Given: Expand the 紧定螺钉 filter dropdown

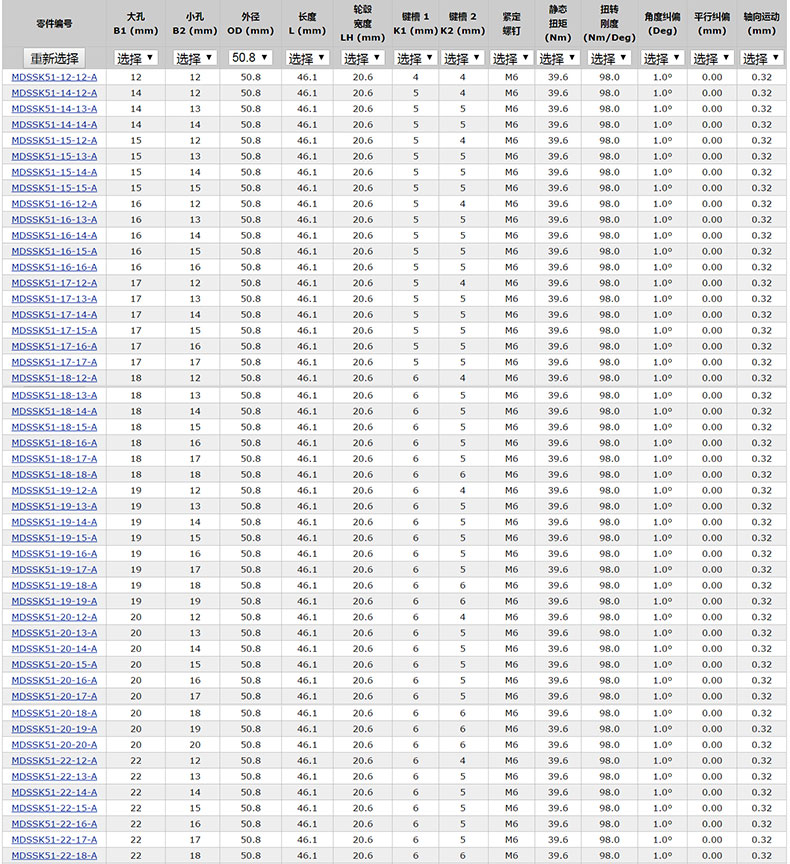Looking at the screenshot, I should (x=511, y=59).
